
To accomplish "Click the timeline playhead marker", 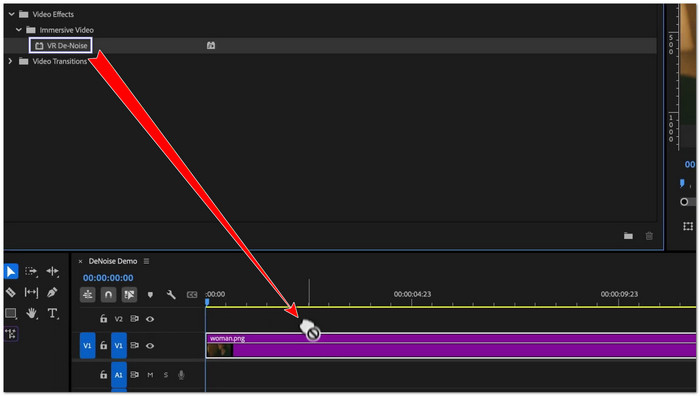I will tap(207, 302).
